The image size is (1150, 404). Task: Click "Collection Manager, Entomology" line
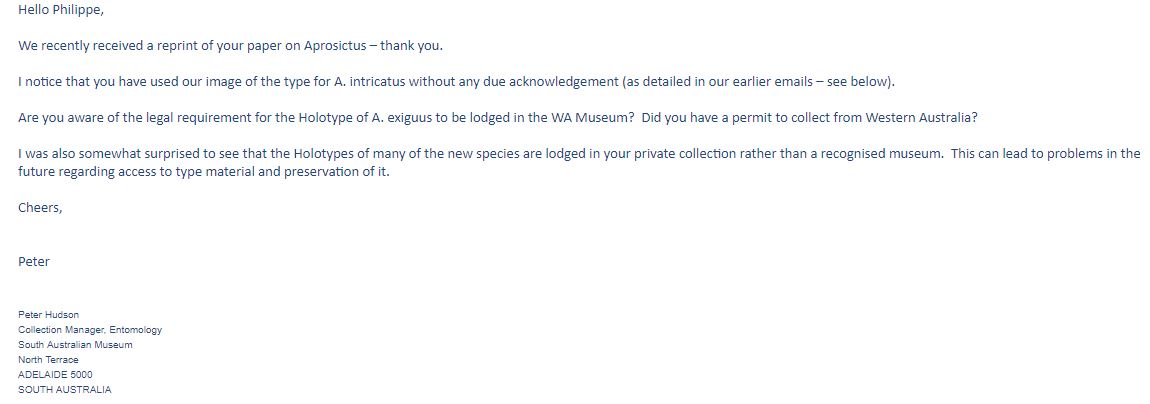click(x=90, y=330)
